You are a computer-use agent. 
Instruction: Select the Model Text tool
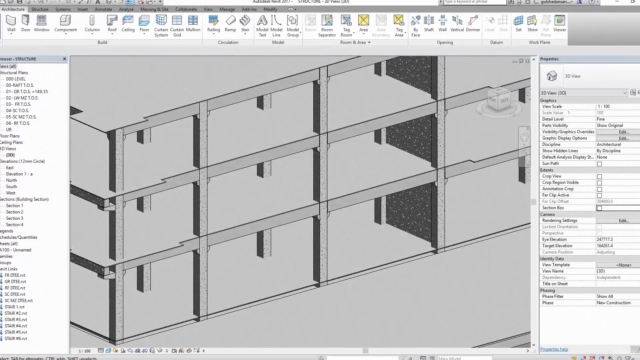[x=262, y=26]
